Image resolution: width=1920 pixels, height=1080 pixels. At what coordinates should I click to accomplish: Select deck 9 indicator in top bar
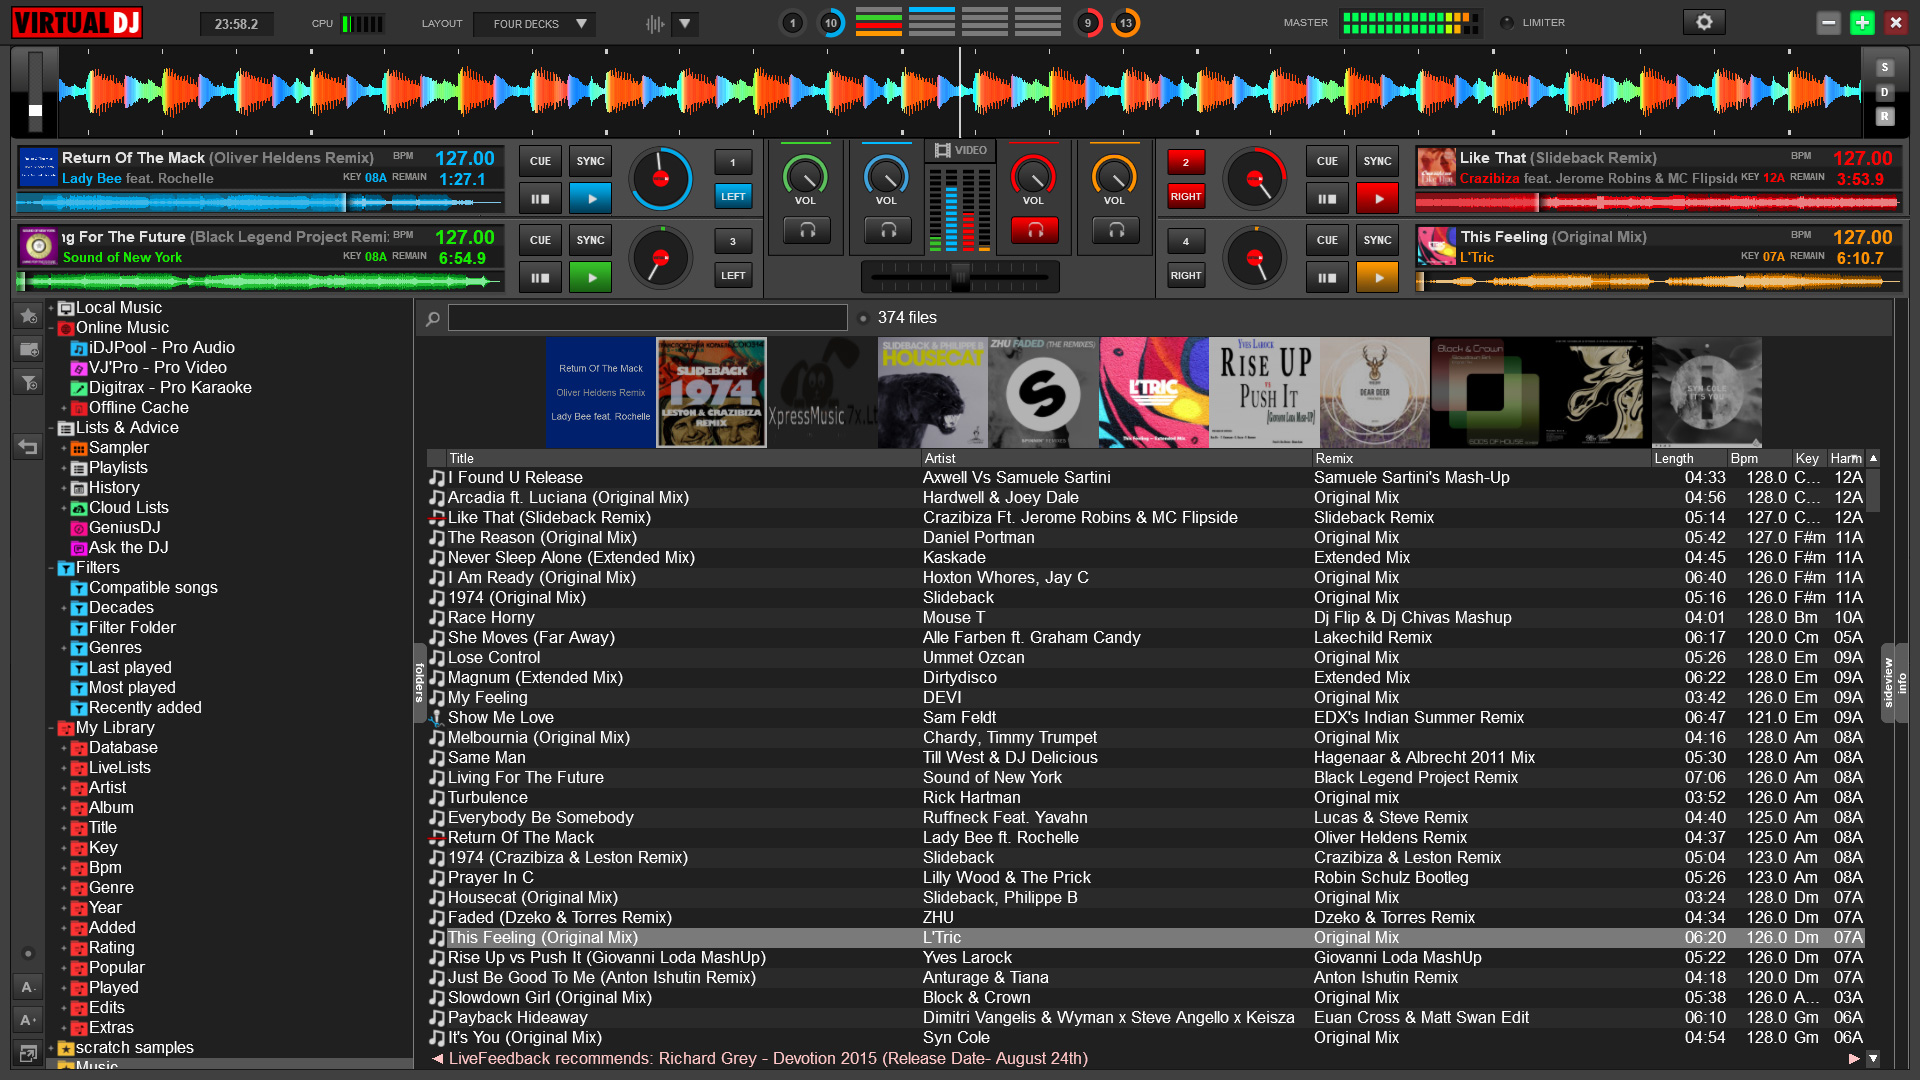tap(1088, 23)
